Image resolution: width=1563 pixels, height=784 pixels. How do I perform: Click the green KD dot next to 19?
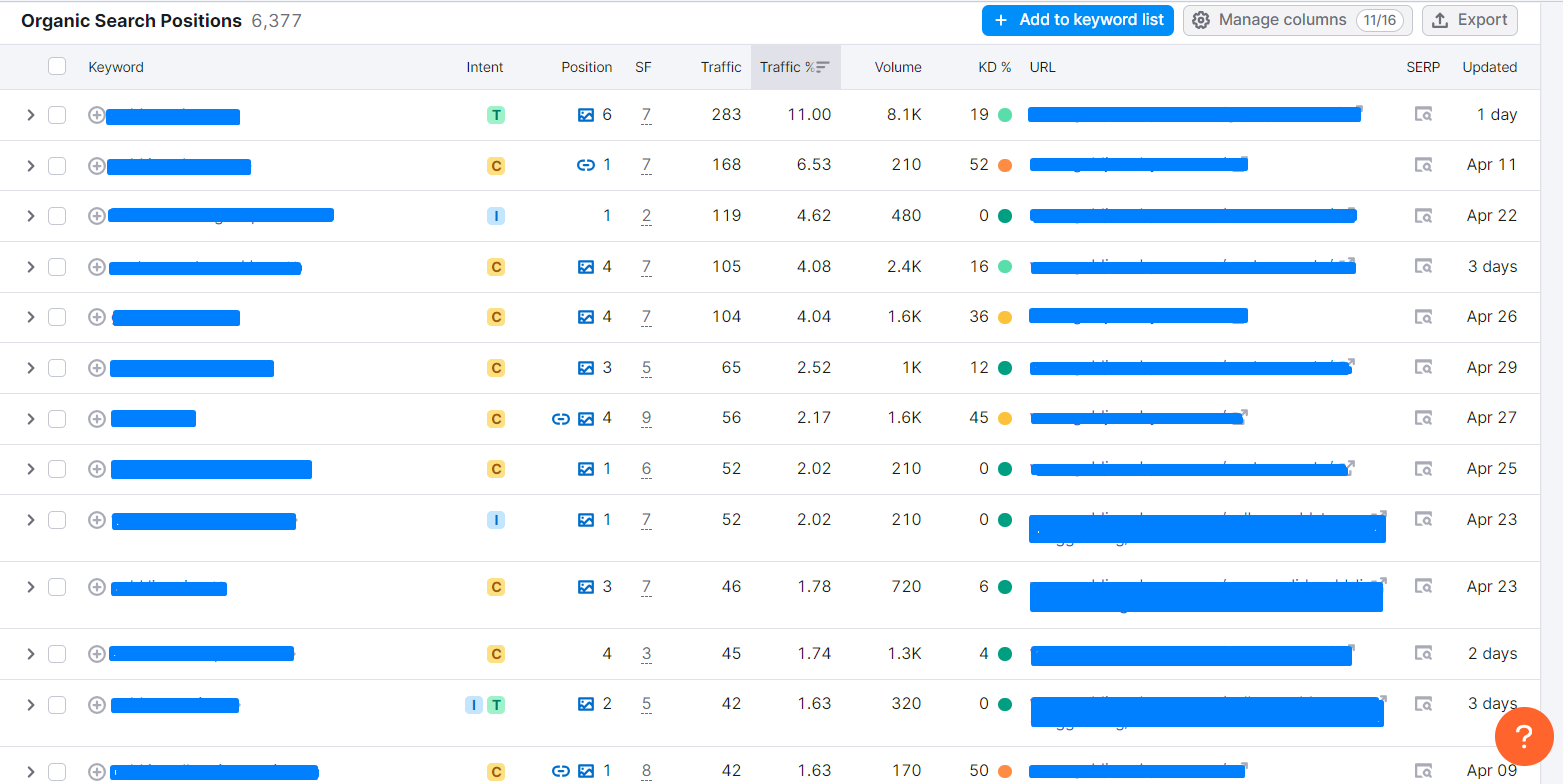[1005, 115]
